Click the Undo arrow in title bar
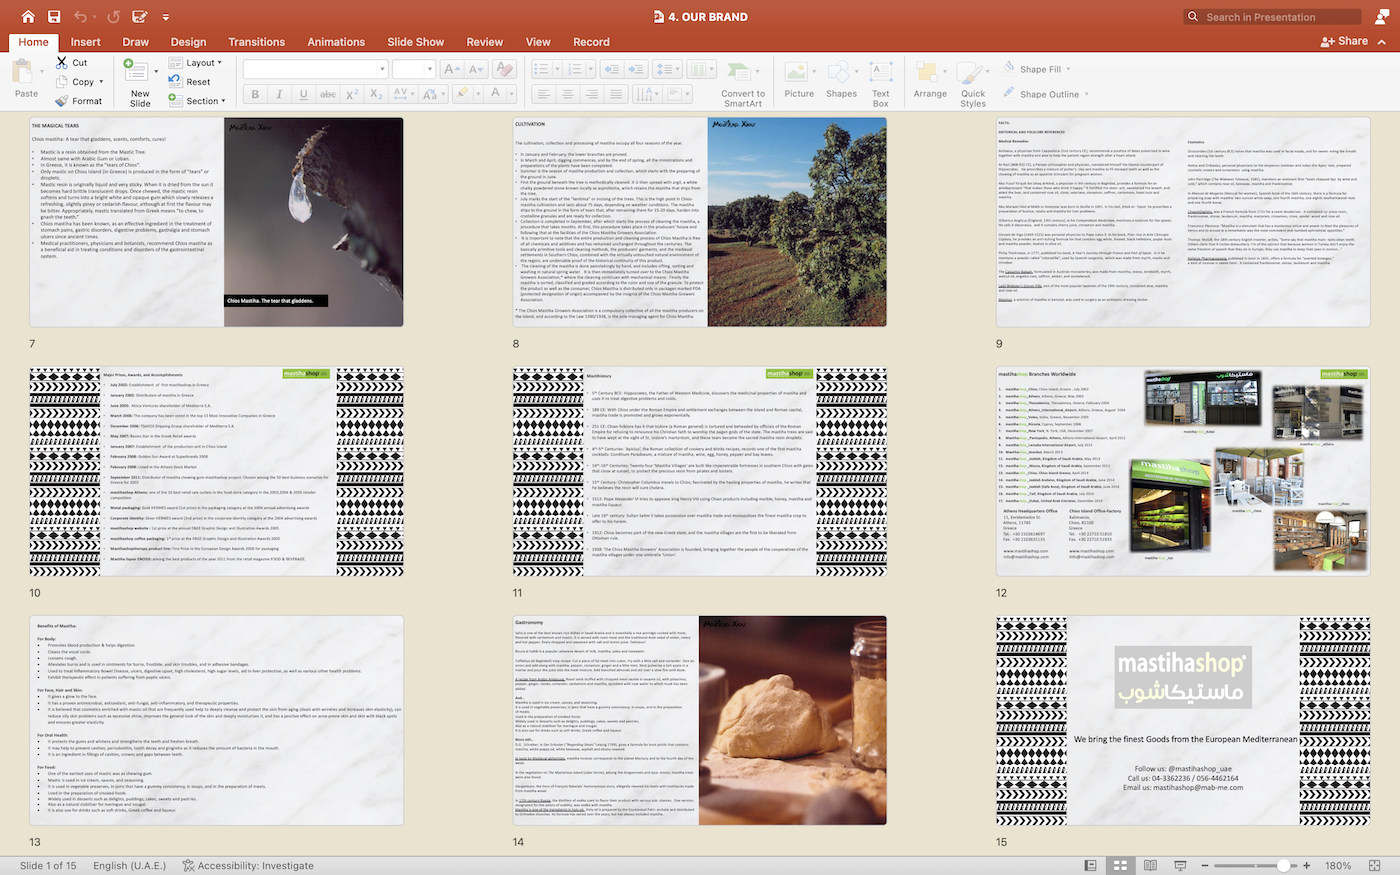1400x875 pixels. [80, 16]
